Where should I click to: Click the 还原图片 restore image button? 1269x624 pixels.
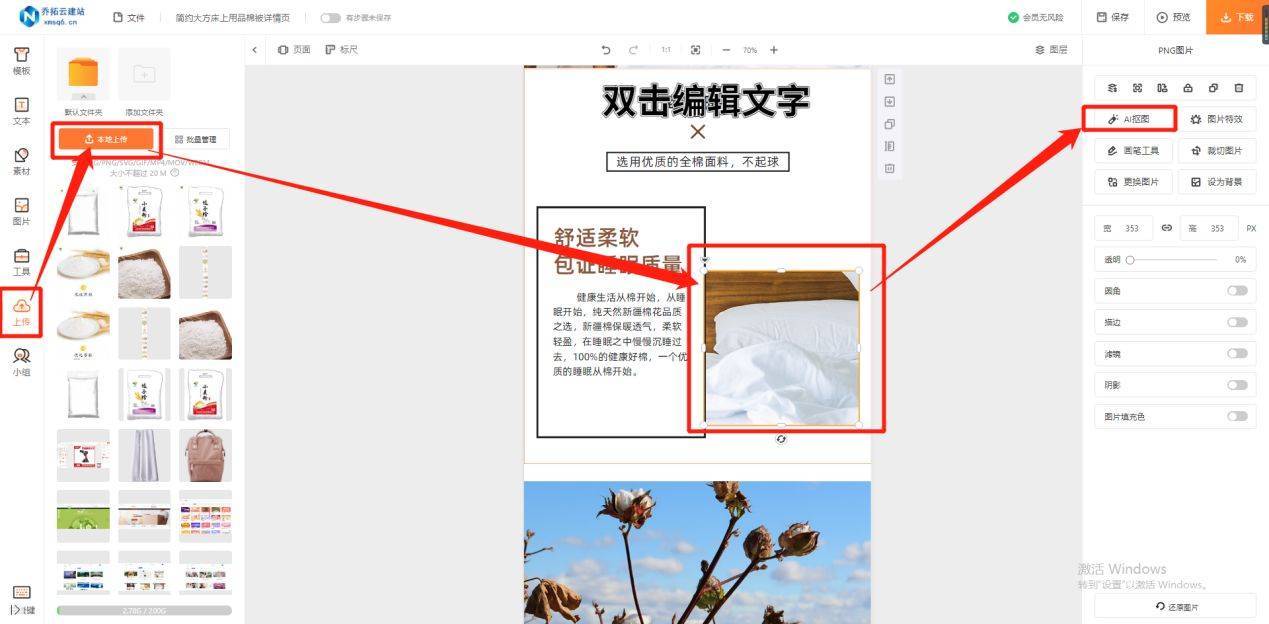point(1176,606)
